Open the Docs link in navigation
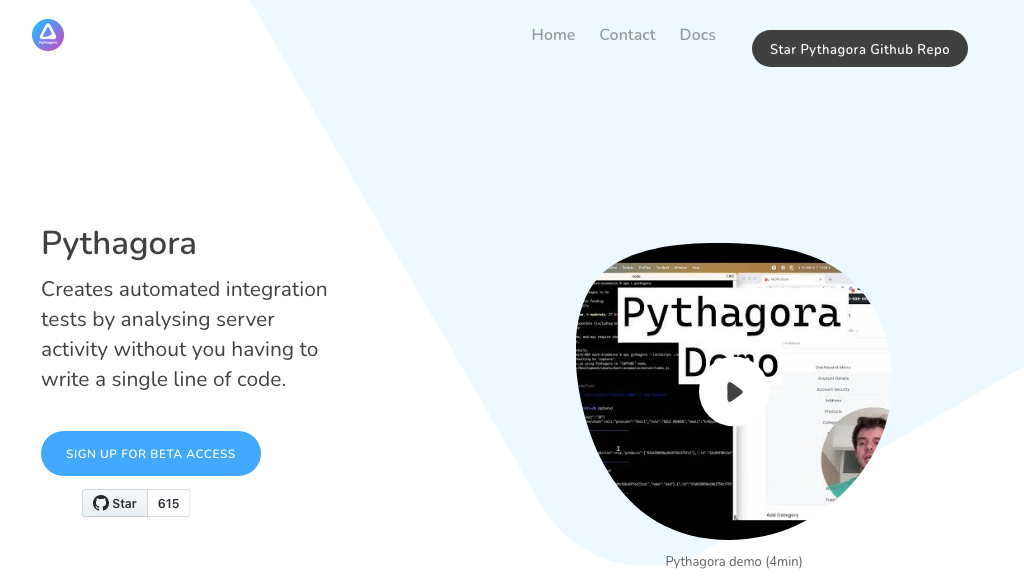 click(x=697, y=35)
